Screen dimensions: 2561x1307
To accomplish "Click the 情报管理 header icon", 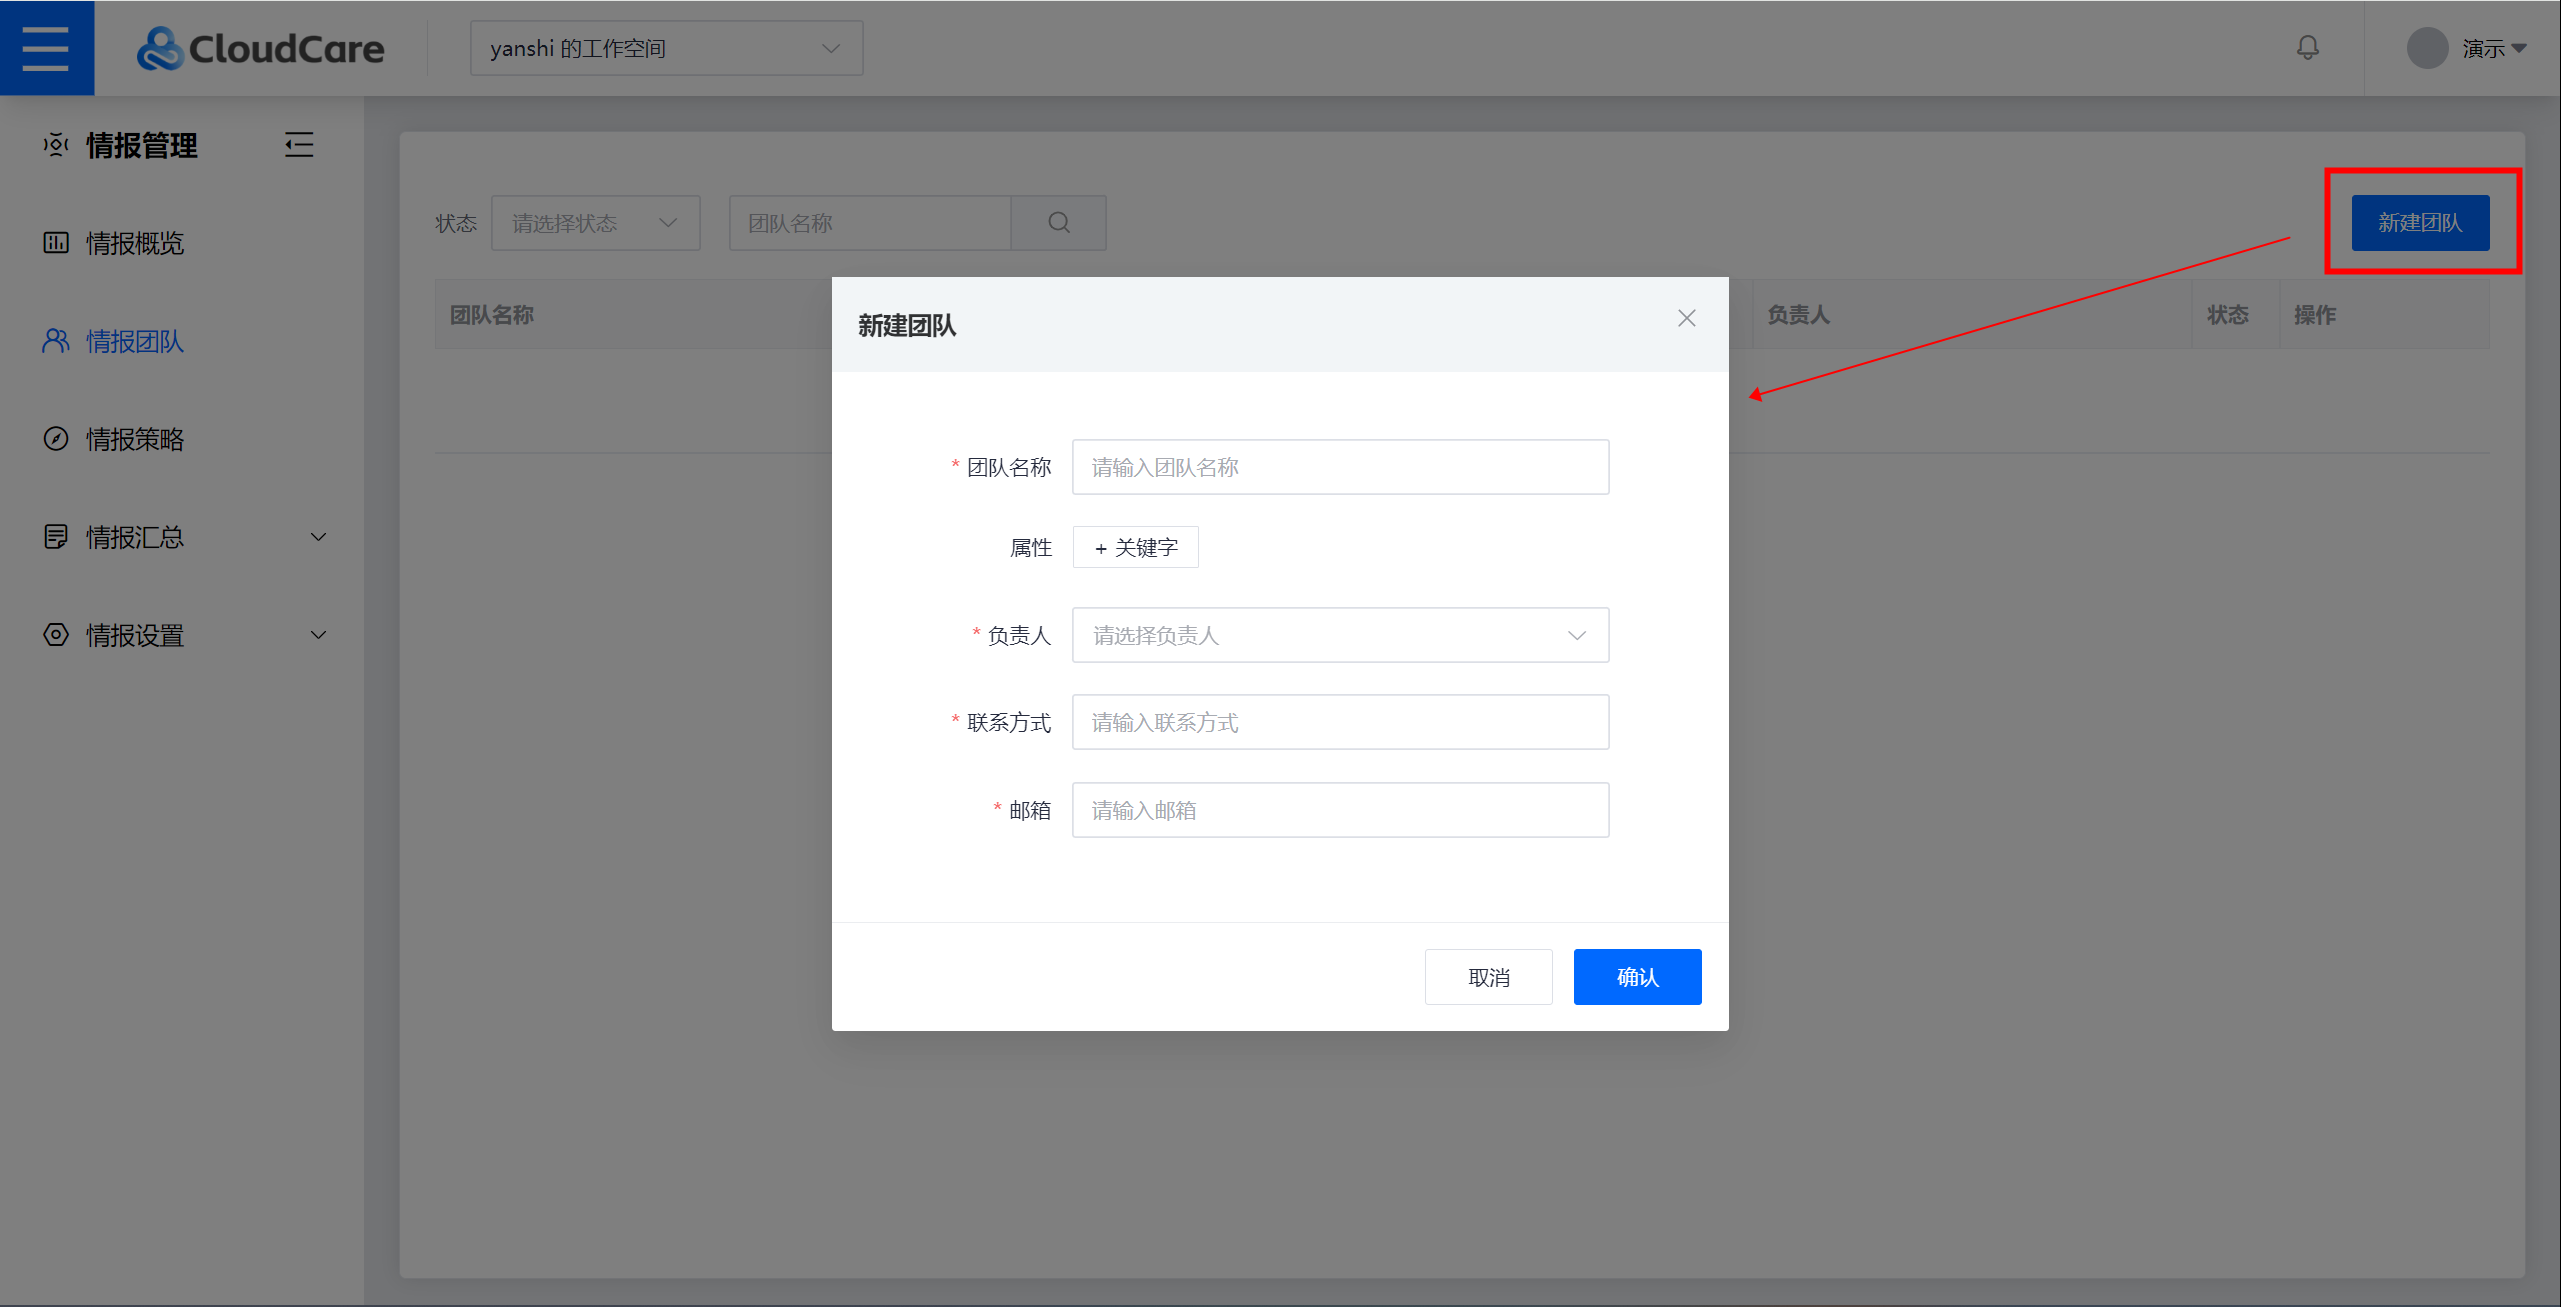I will point(56,145).
